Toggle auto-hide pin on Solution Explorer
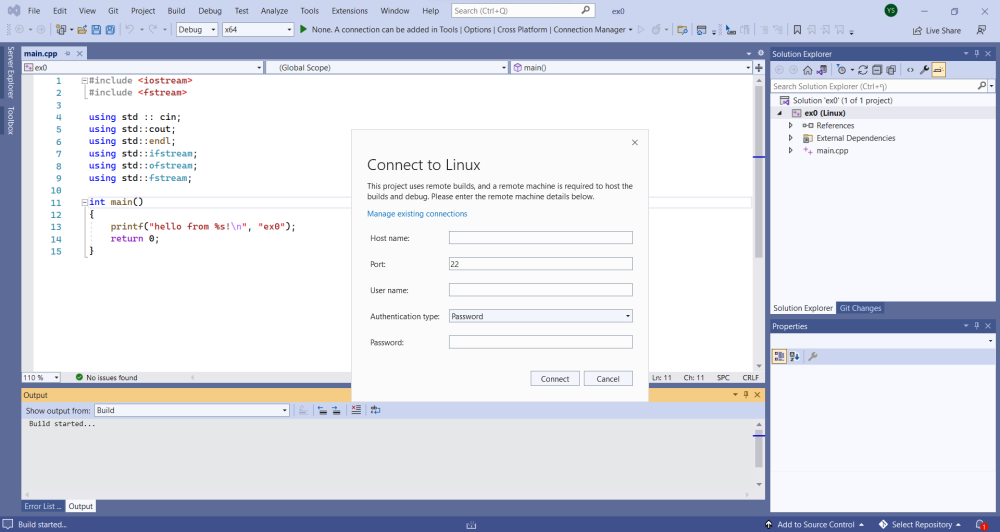The width and height of the screenshot is (1000, 532). (976, 54)
